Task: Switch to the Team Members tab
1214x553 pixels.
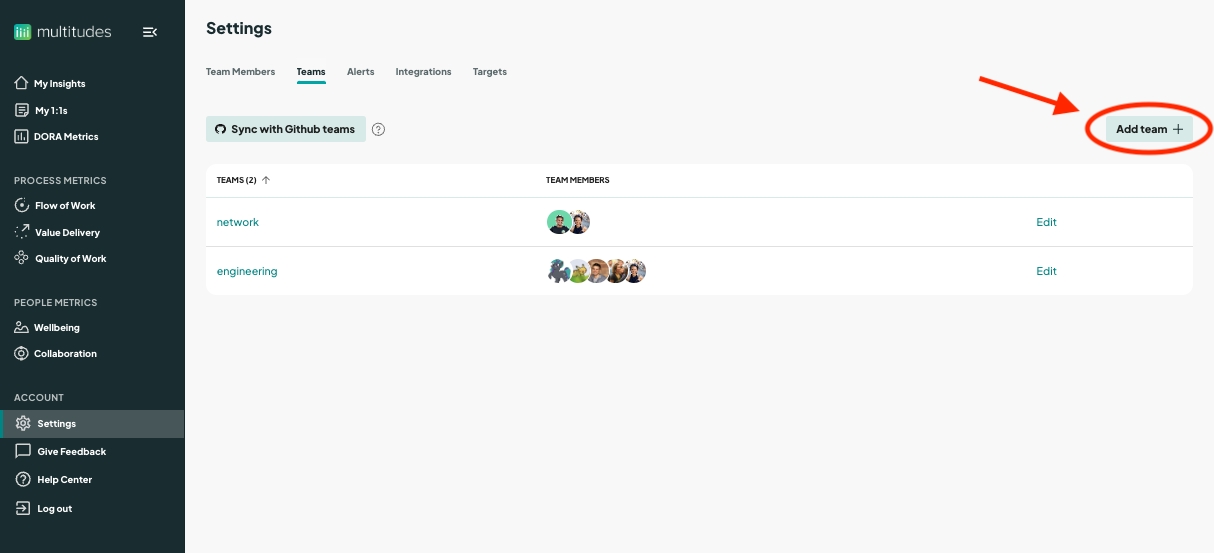Action: coord(240,72)
